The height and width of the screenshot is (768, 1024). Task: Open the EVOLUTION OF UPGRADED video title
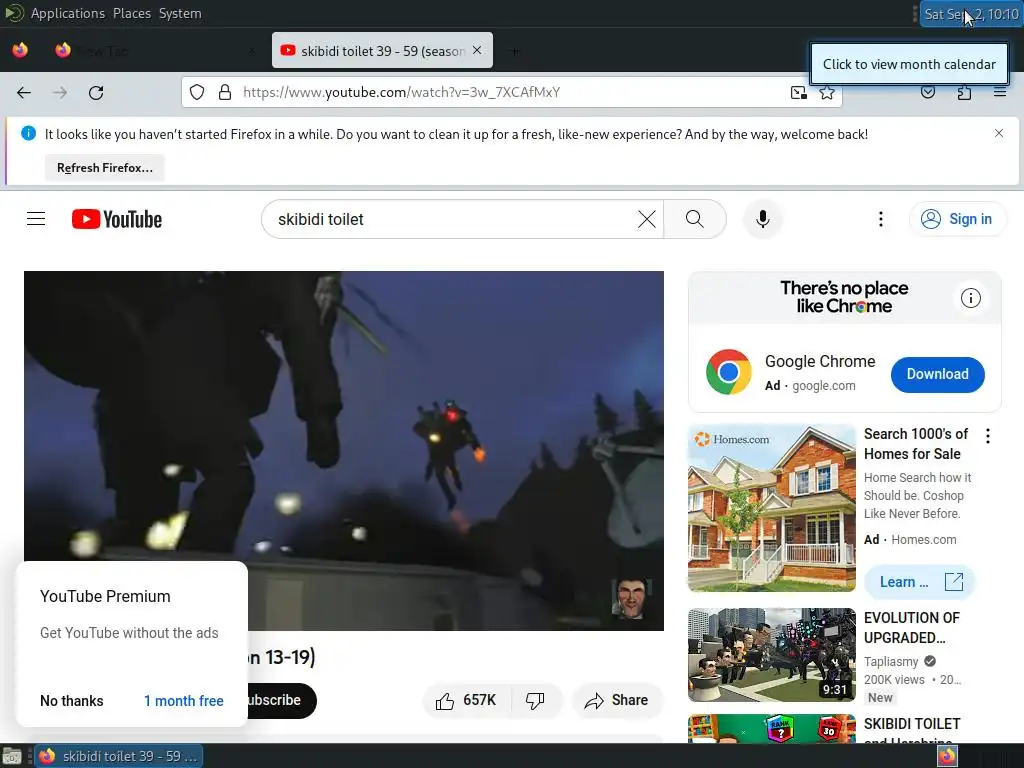point(912,628)
